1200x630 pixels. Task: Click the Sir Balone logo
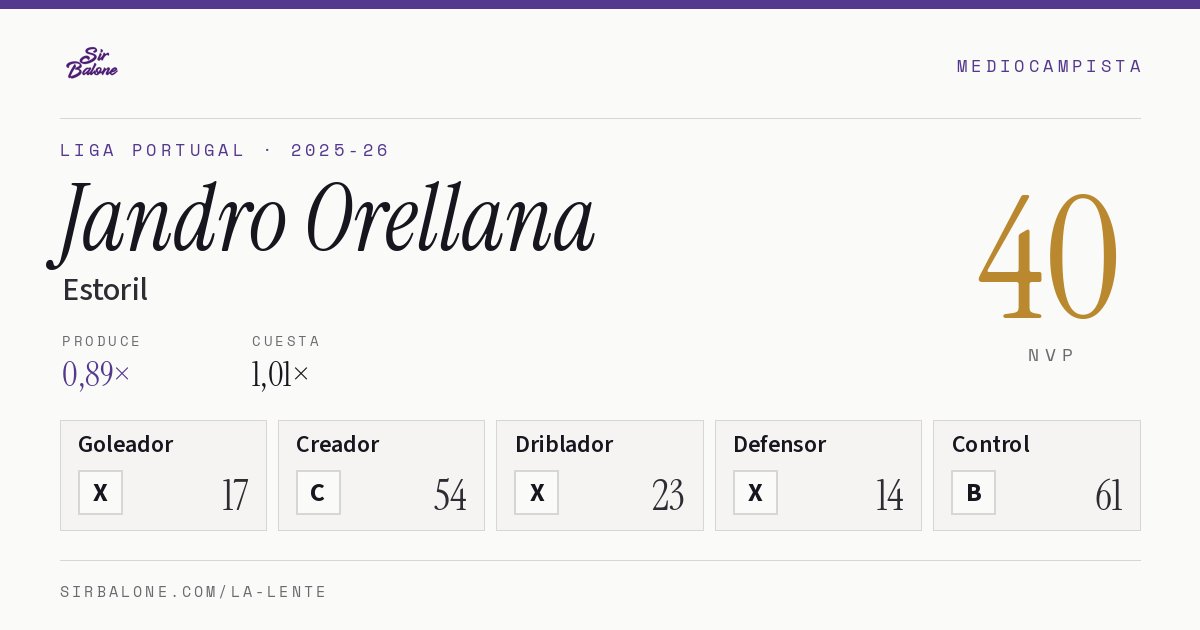(92, 63)
